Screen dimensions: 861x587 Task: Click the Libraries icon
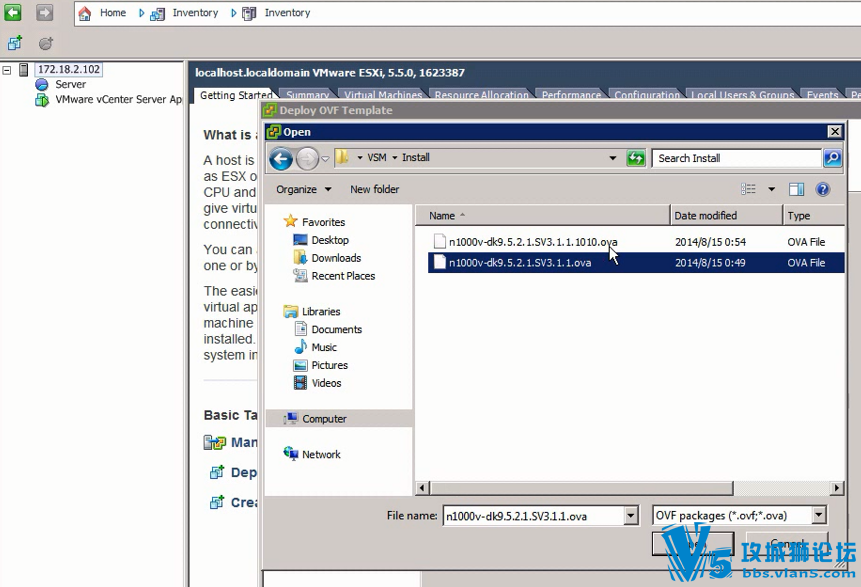pos(290,311)
